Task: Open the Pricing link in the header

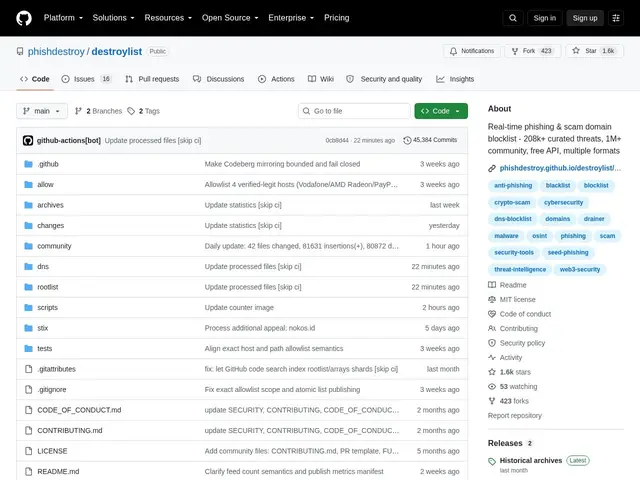Action: pyautogui.click(x=336, y=18)
